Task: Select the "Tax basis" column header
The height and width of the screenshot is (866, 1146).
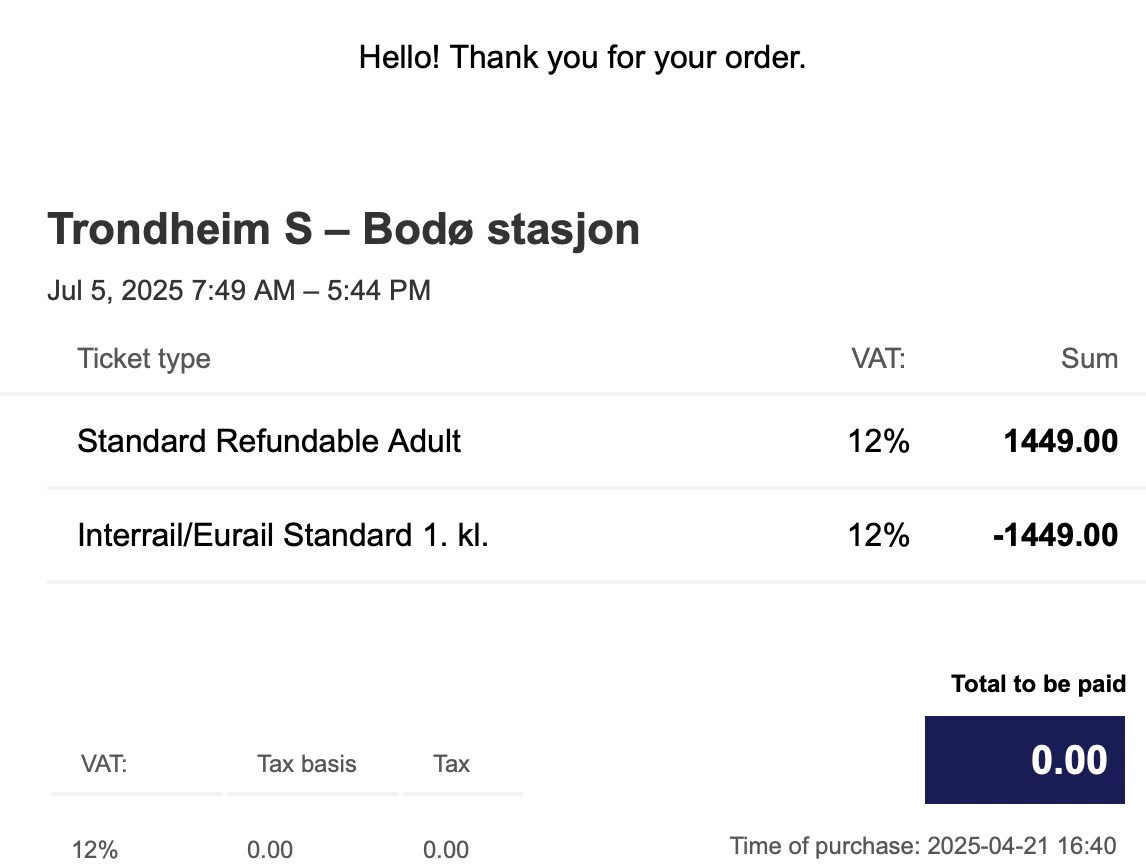Action: click(x=307, y=764)
